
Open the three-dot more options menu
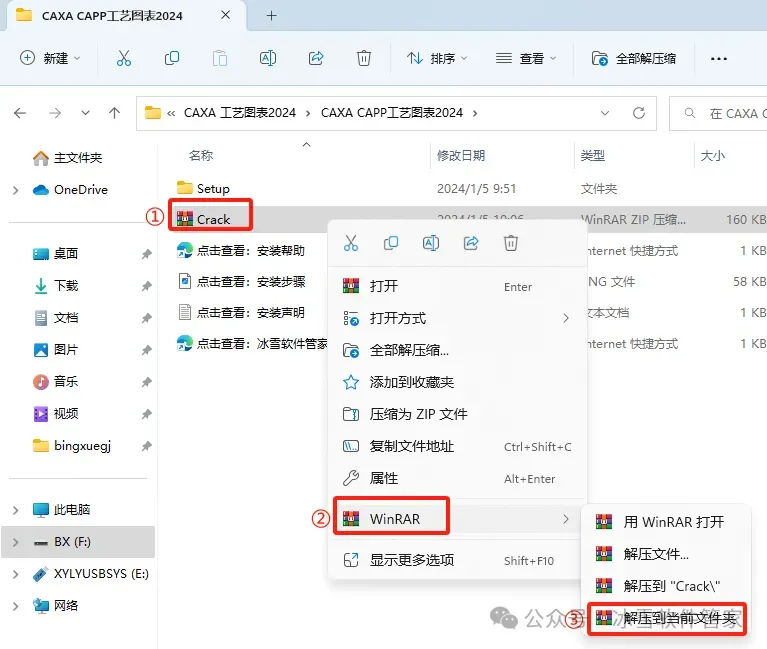click(x=719, y=59)
